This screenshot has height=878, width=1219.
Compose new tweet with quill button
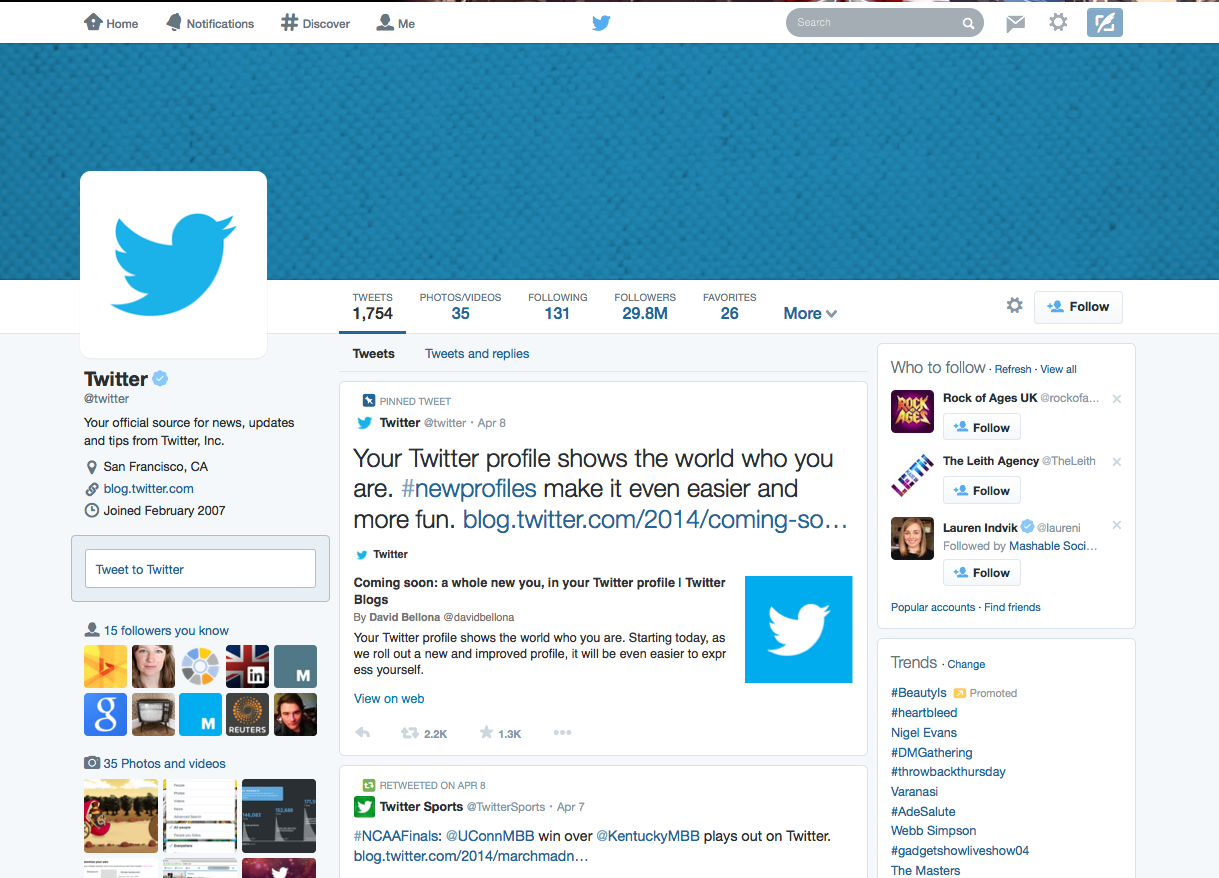point(1104,22)
